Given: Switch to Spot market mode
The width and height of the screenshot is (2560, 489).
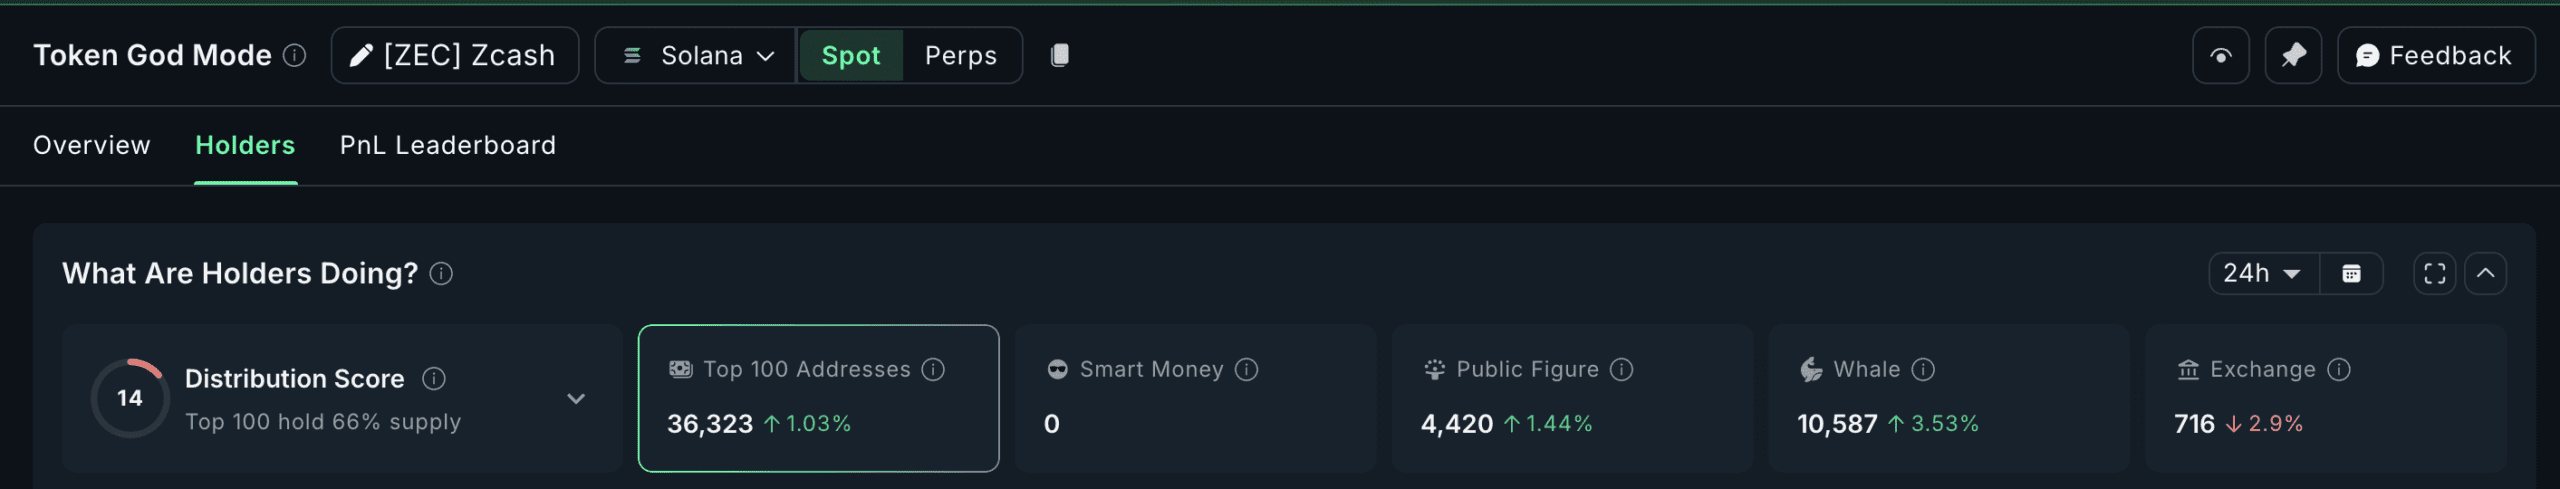Looking at the screenshot, I should (x=850, y=56).
